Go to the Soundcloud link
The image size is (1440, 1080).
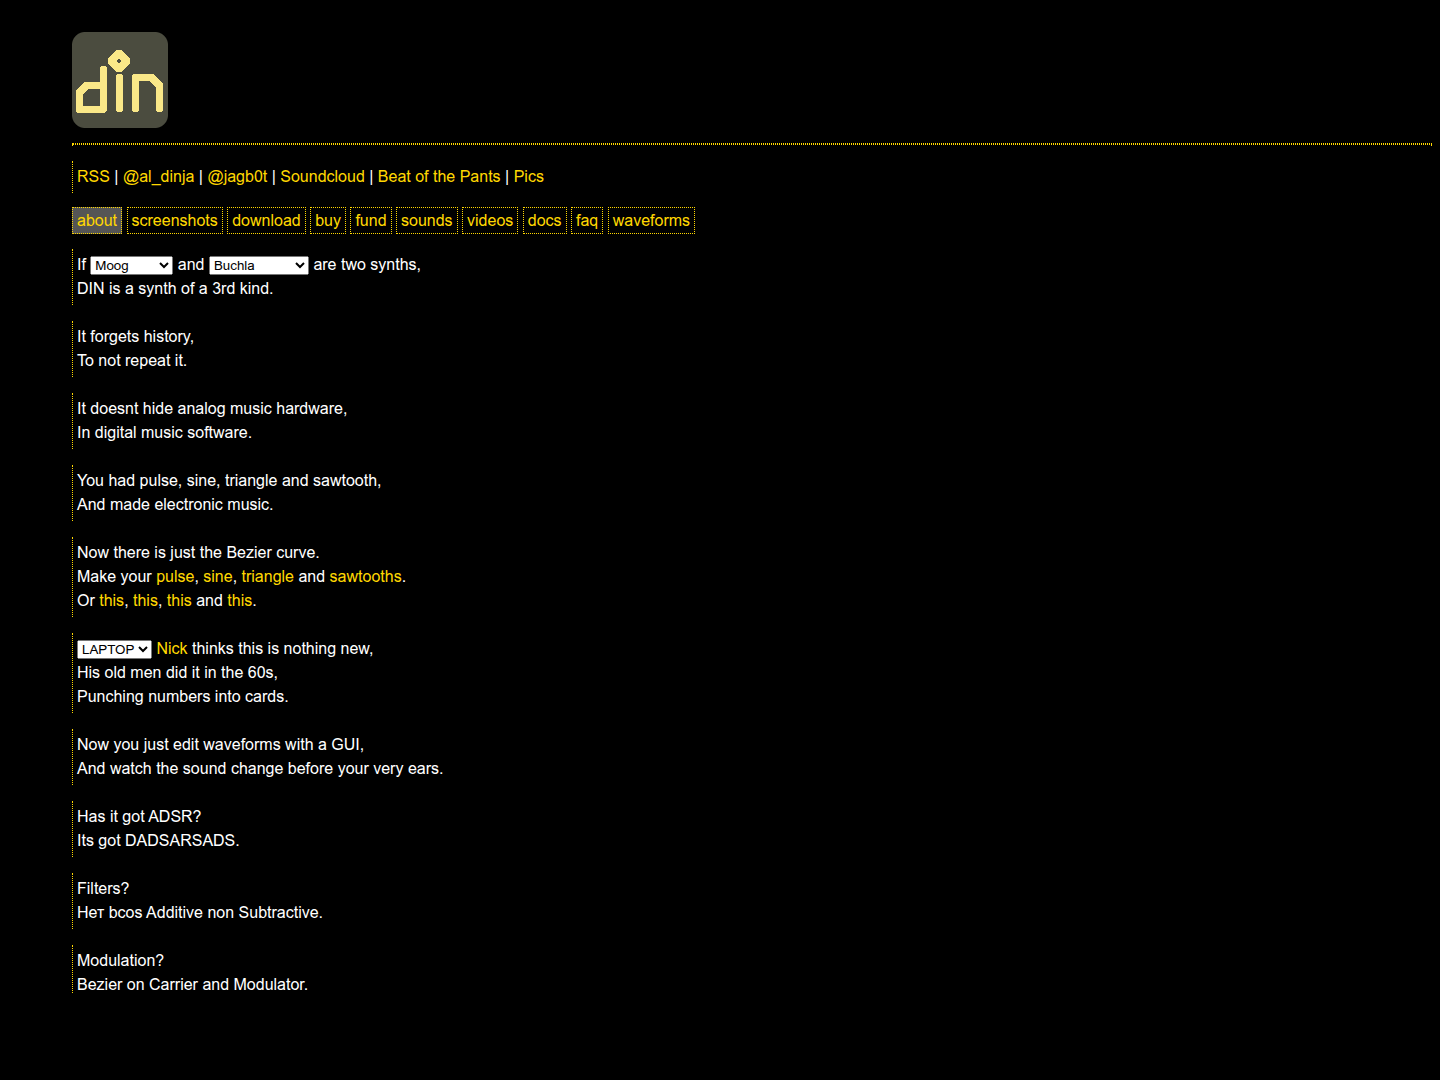[323, 177]
